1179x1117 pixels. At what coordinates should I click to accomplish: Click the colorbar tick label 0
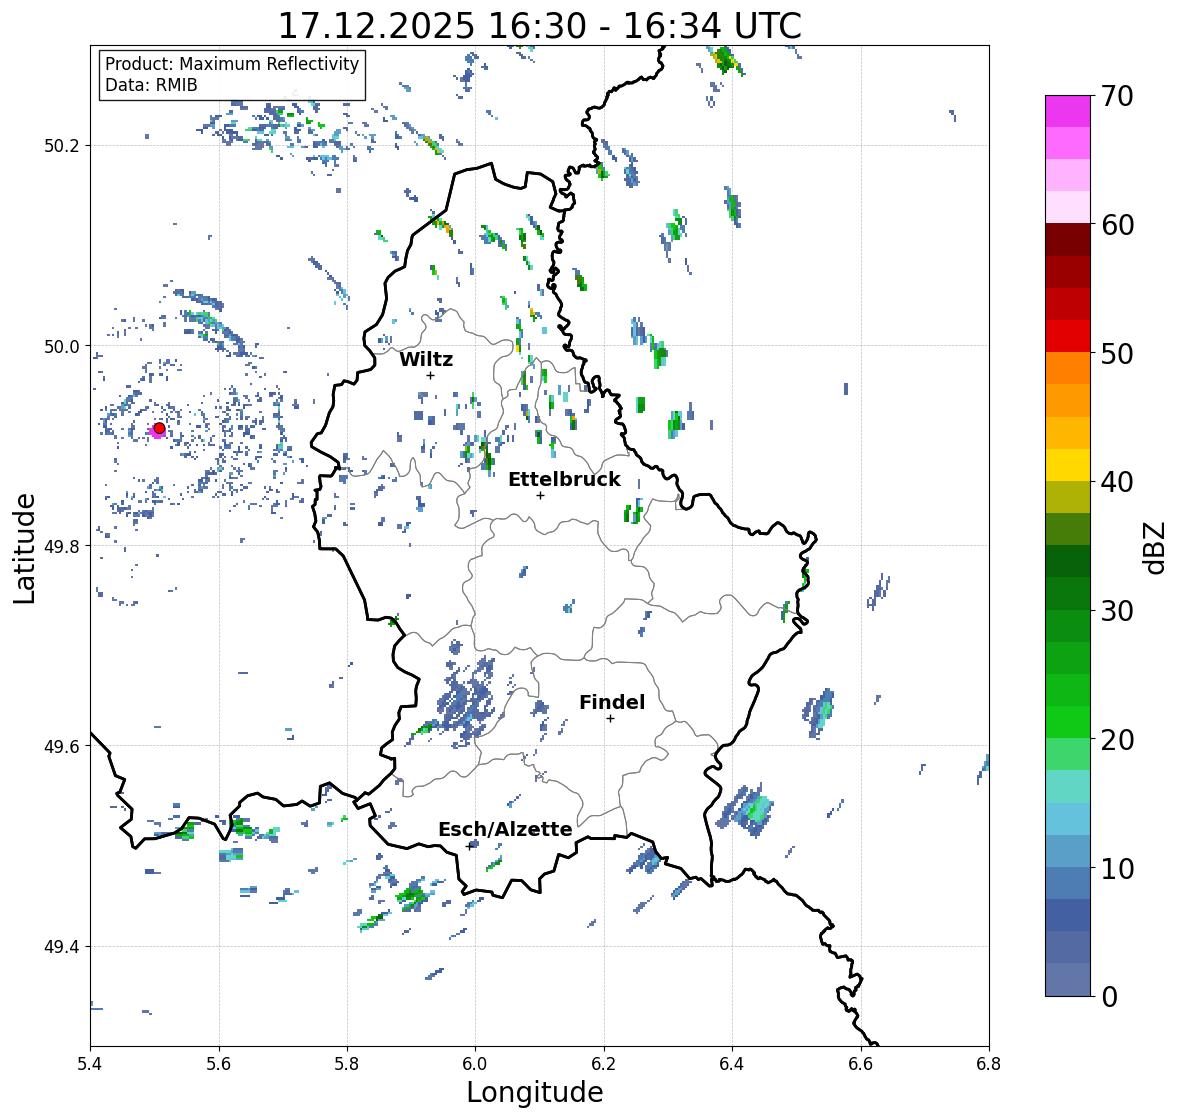pos(1109,997)
